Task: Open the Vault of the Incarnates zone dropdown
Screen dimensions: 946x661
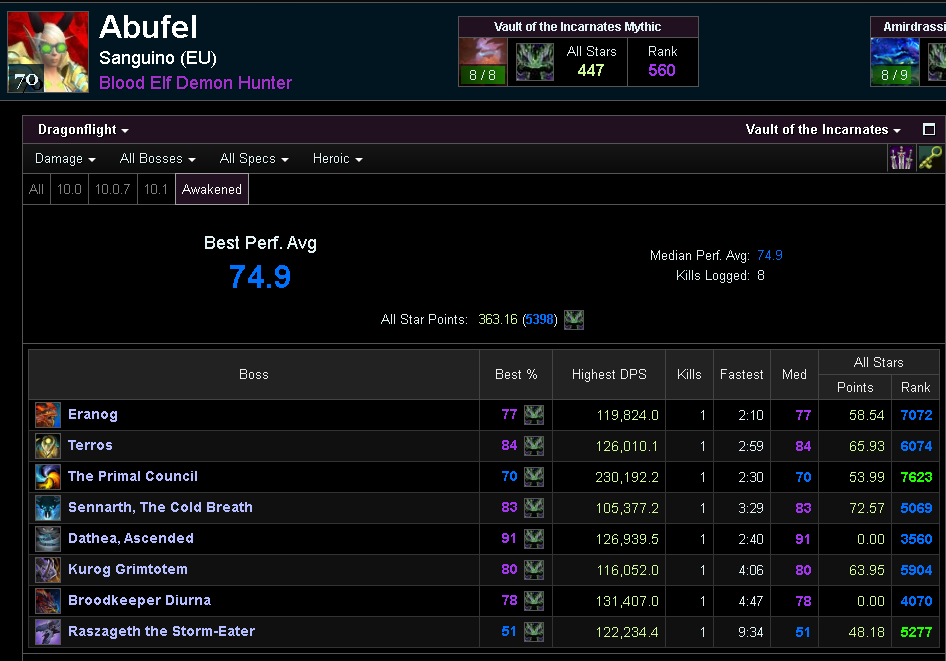Action: 823,130
